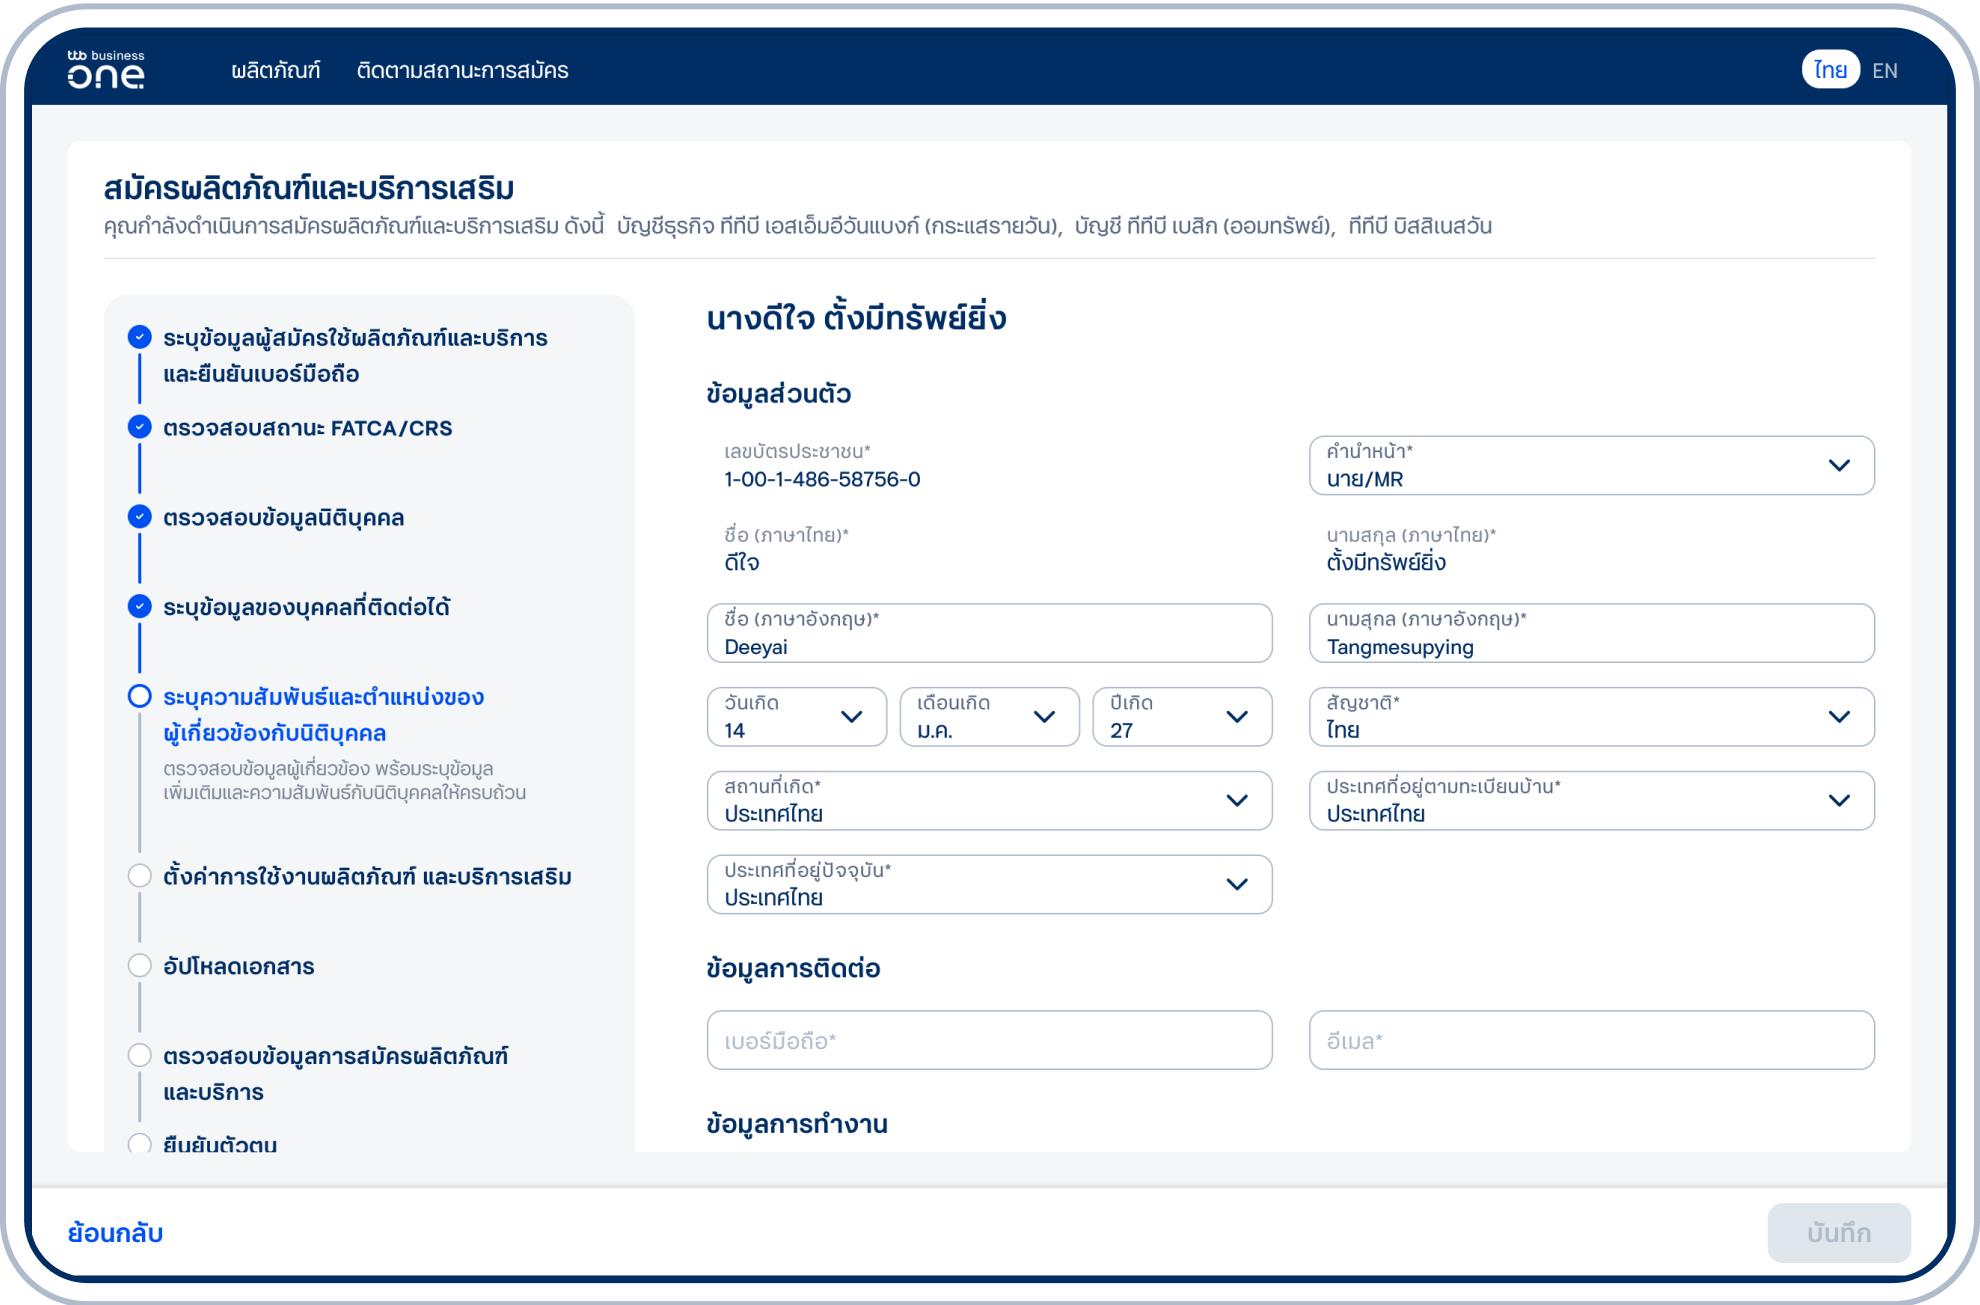This screenshot has height=1305, width=1980.
Task: Click first step checkmark icon in sidebar
Action: 140,338
